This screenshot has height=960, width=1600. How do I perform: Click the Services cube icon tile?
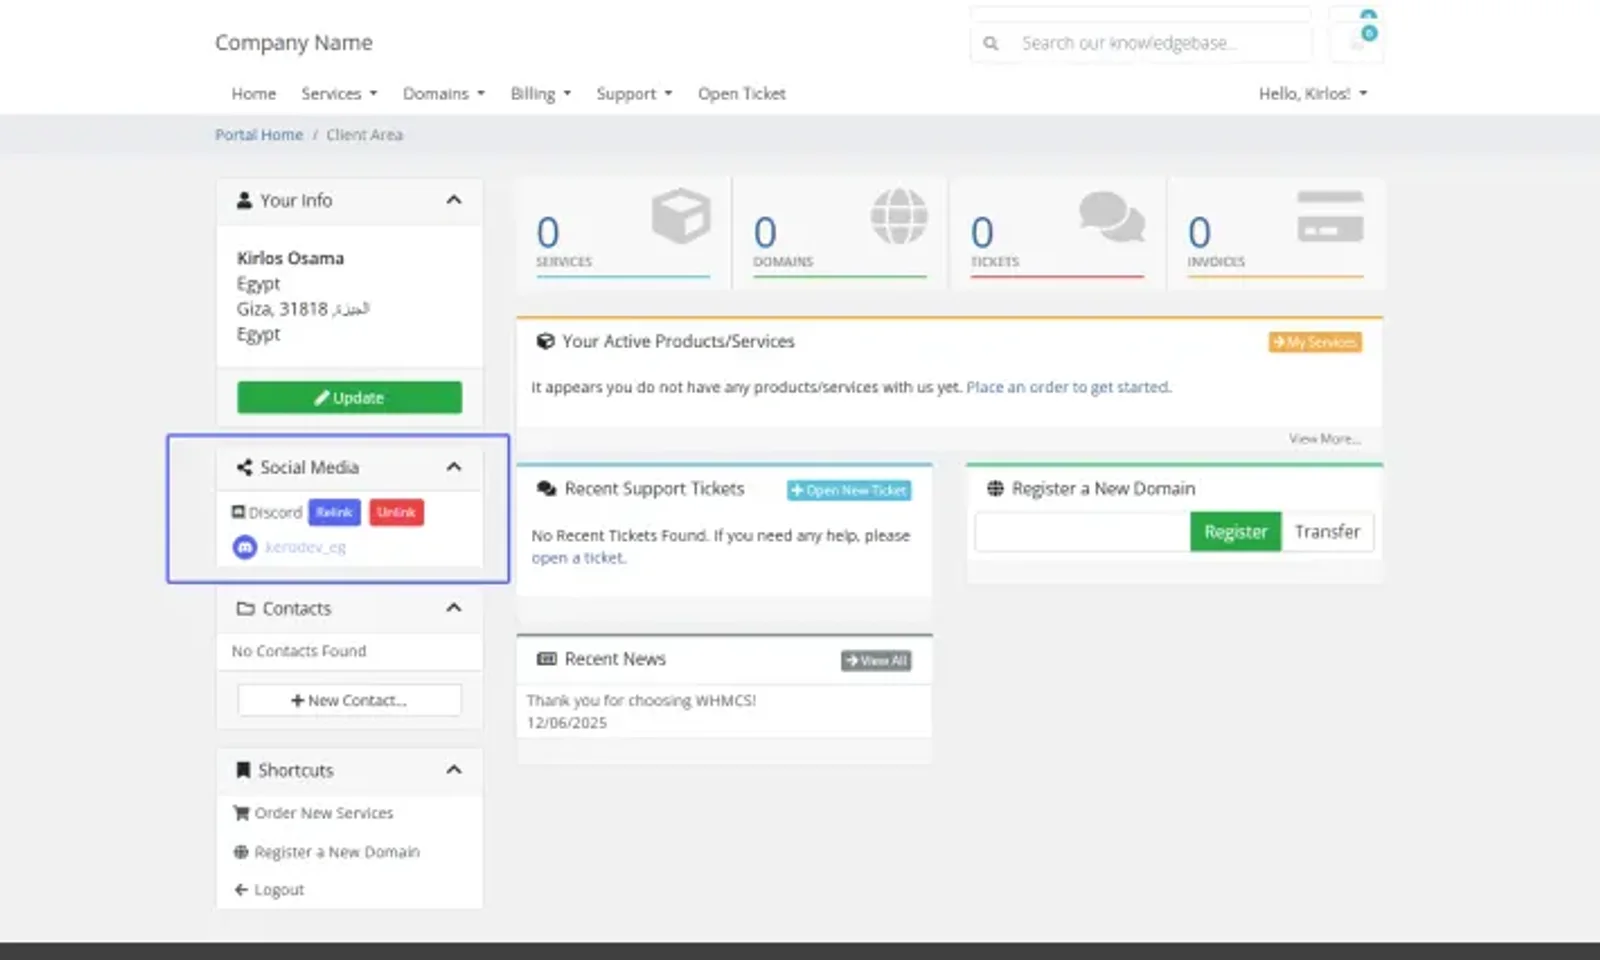click(681, 215)
